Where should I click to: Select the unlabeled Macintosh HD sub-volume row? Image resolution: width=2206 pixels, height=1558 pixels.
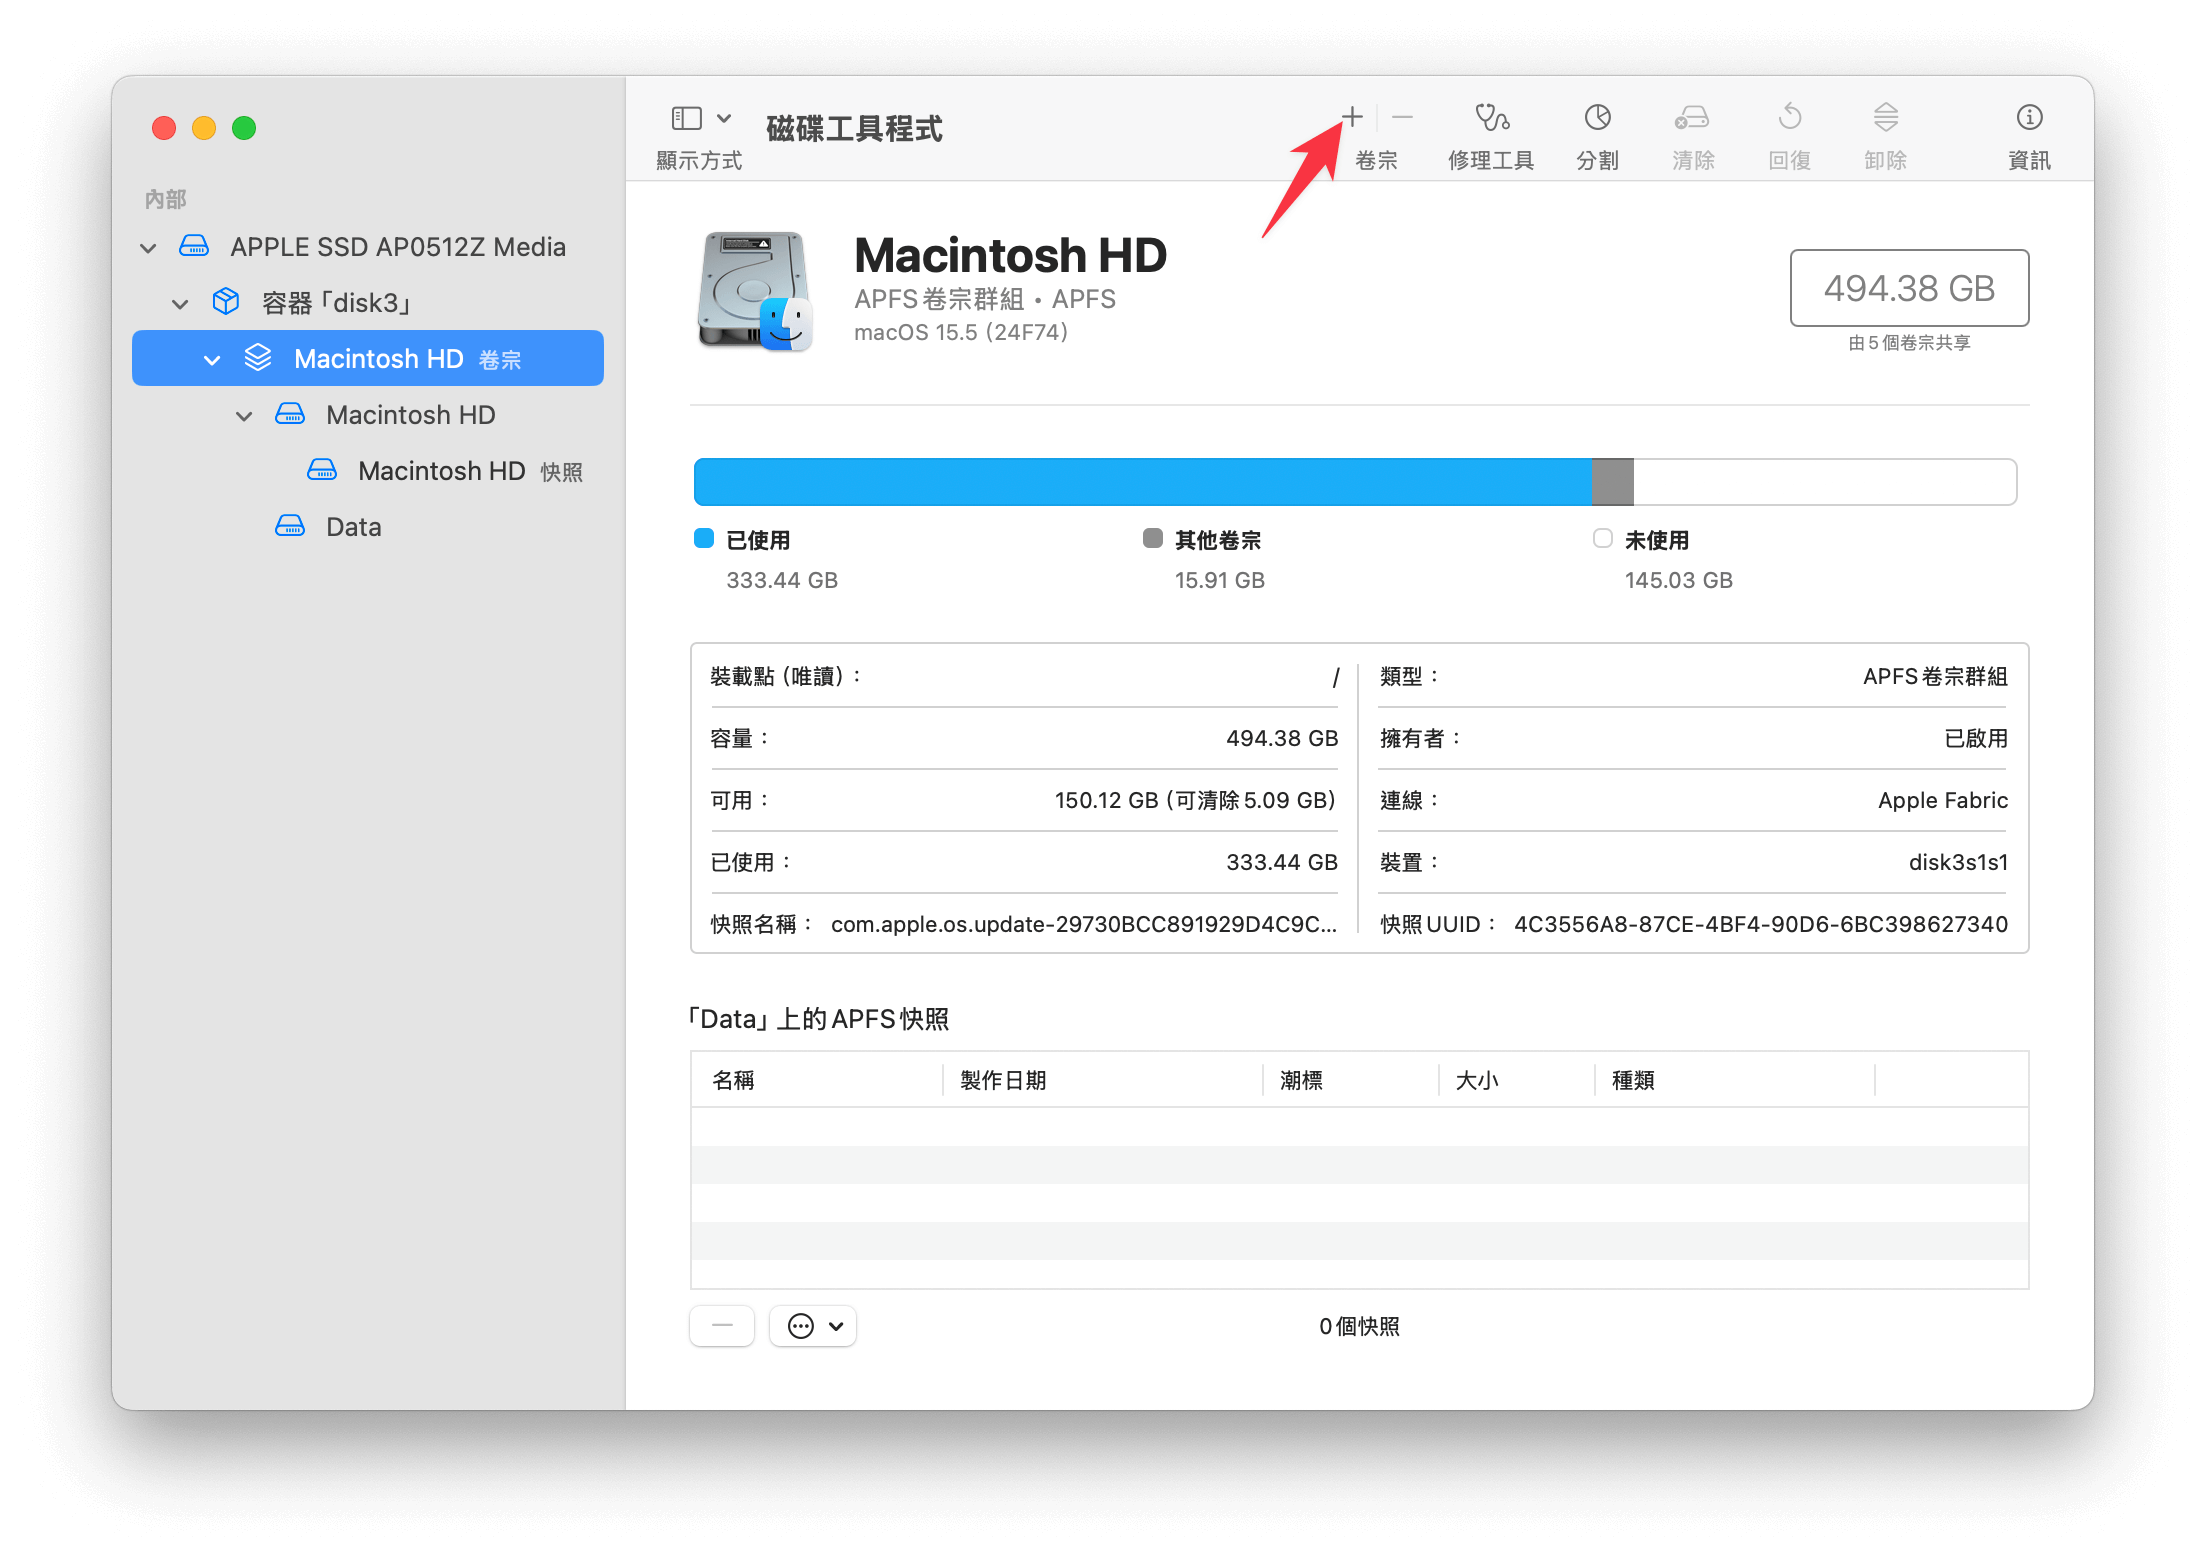coord(368,415)
